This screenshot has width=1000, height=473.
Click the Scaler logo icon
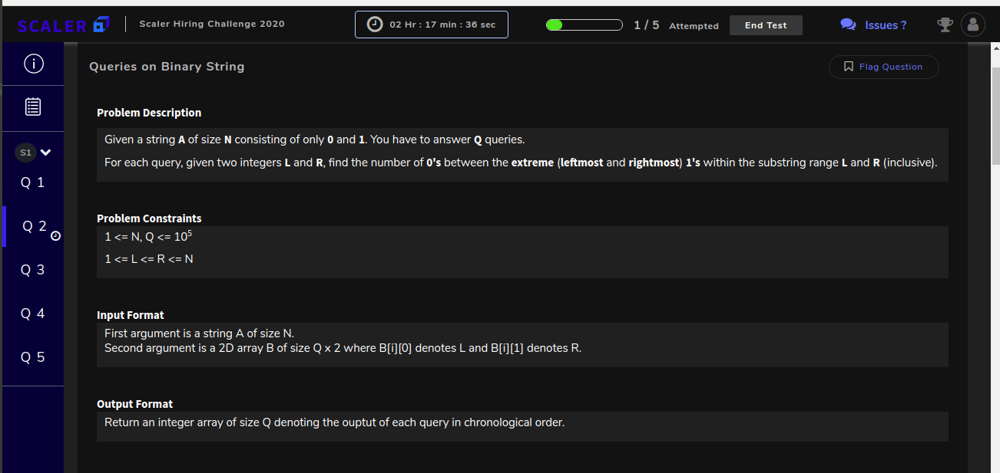[x=101, y=25]
